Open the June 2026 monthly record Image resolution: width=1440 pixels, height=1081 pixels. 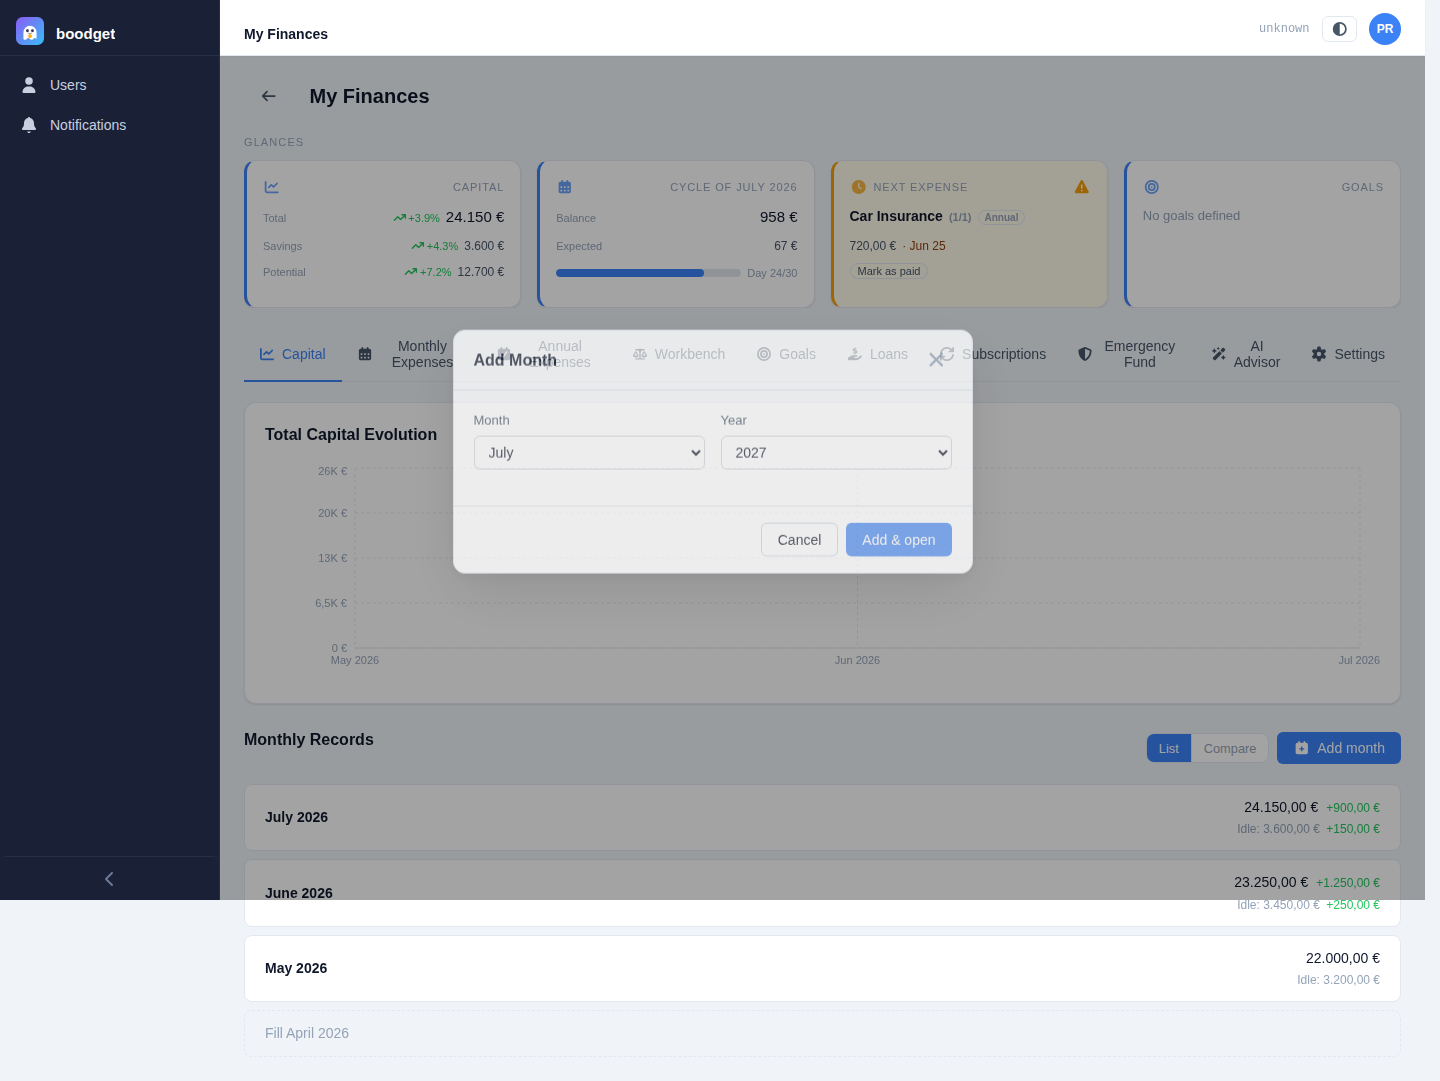822,893
